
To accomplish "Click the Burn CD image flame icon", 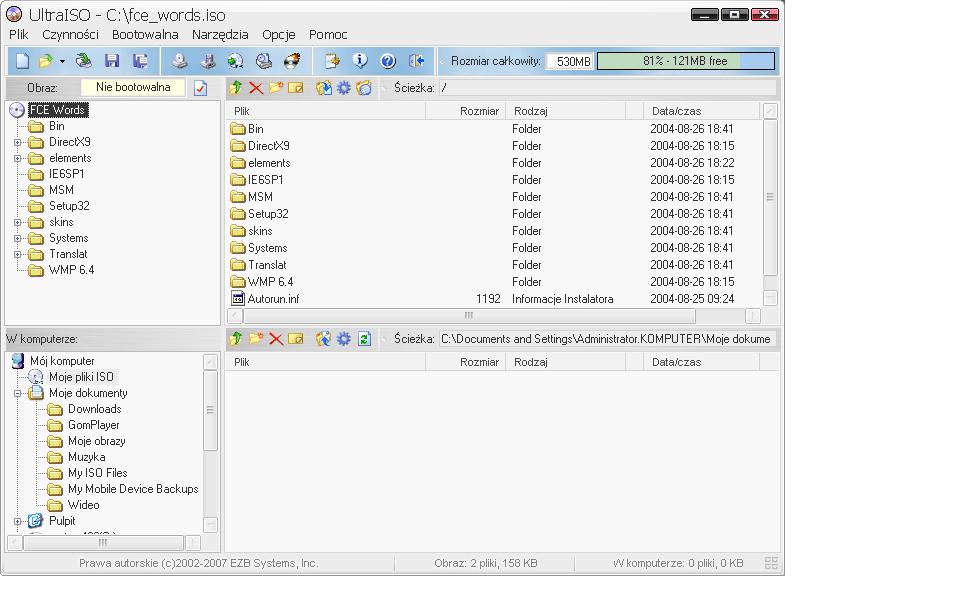I will click(x=293, y=61).
